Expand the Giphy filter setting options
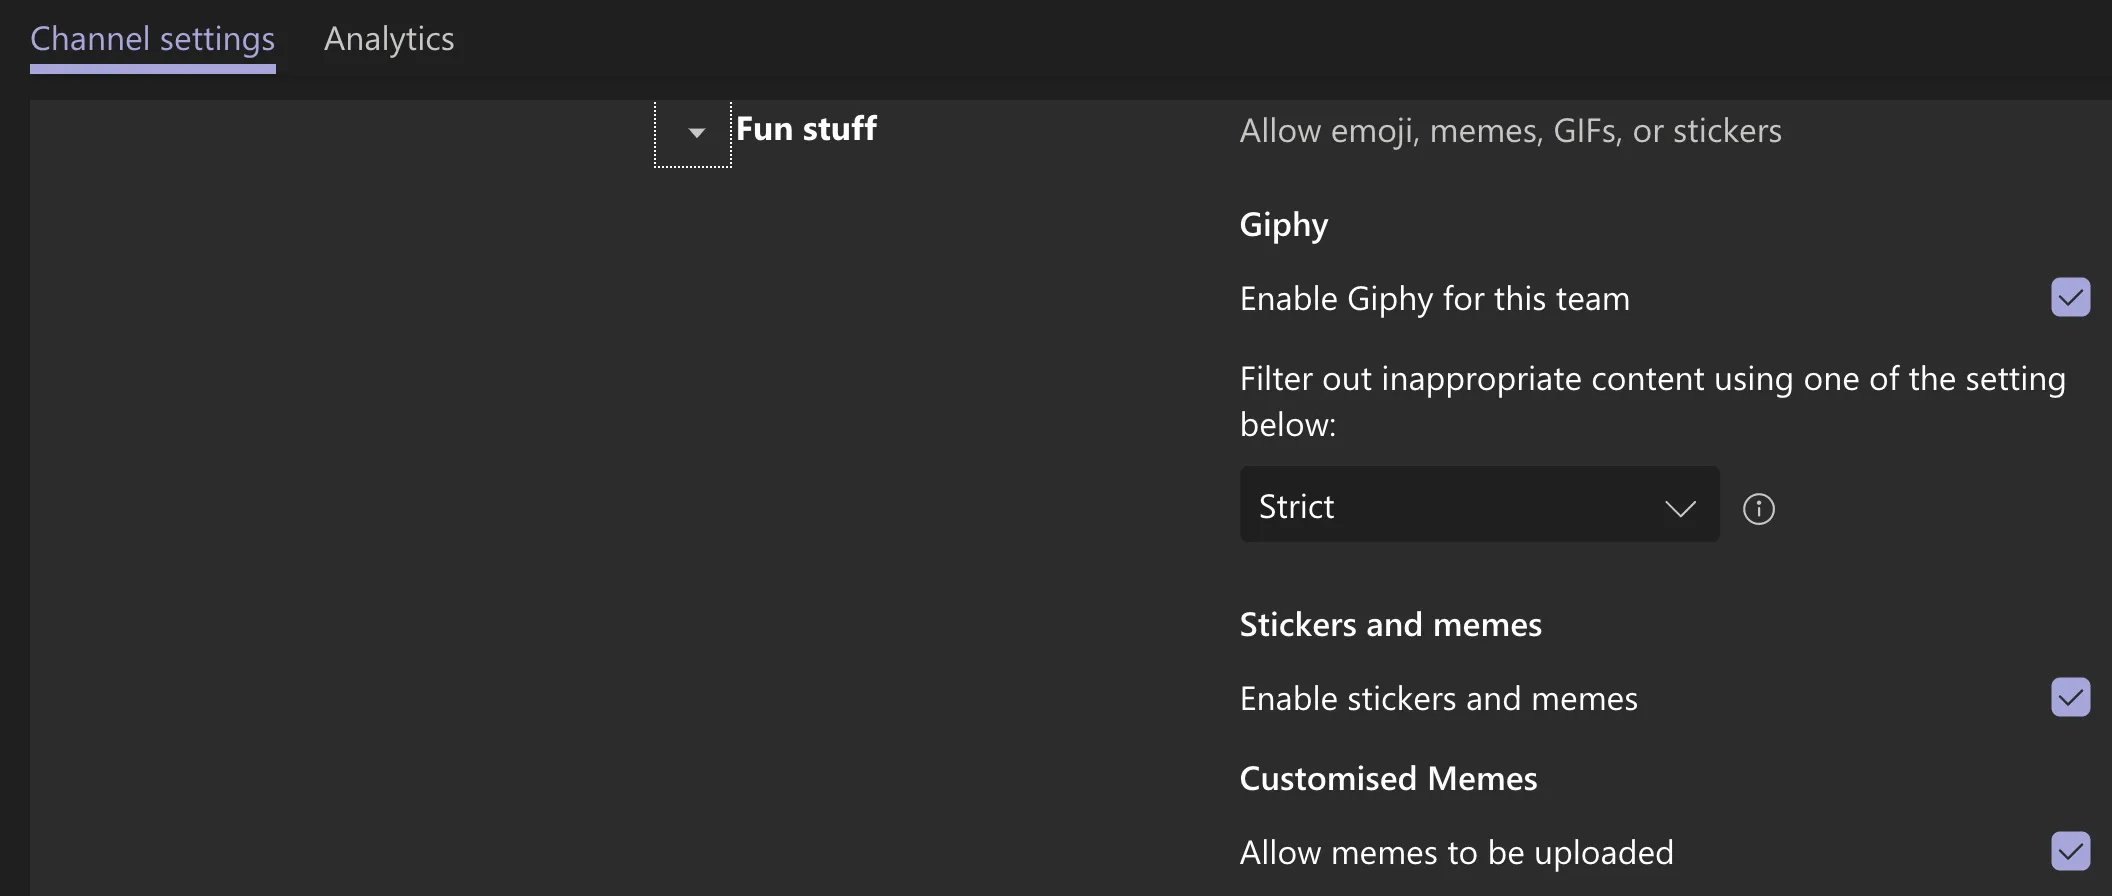The height and width of the screenshot is (896, 2112). (1478, 505)
